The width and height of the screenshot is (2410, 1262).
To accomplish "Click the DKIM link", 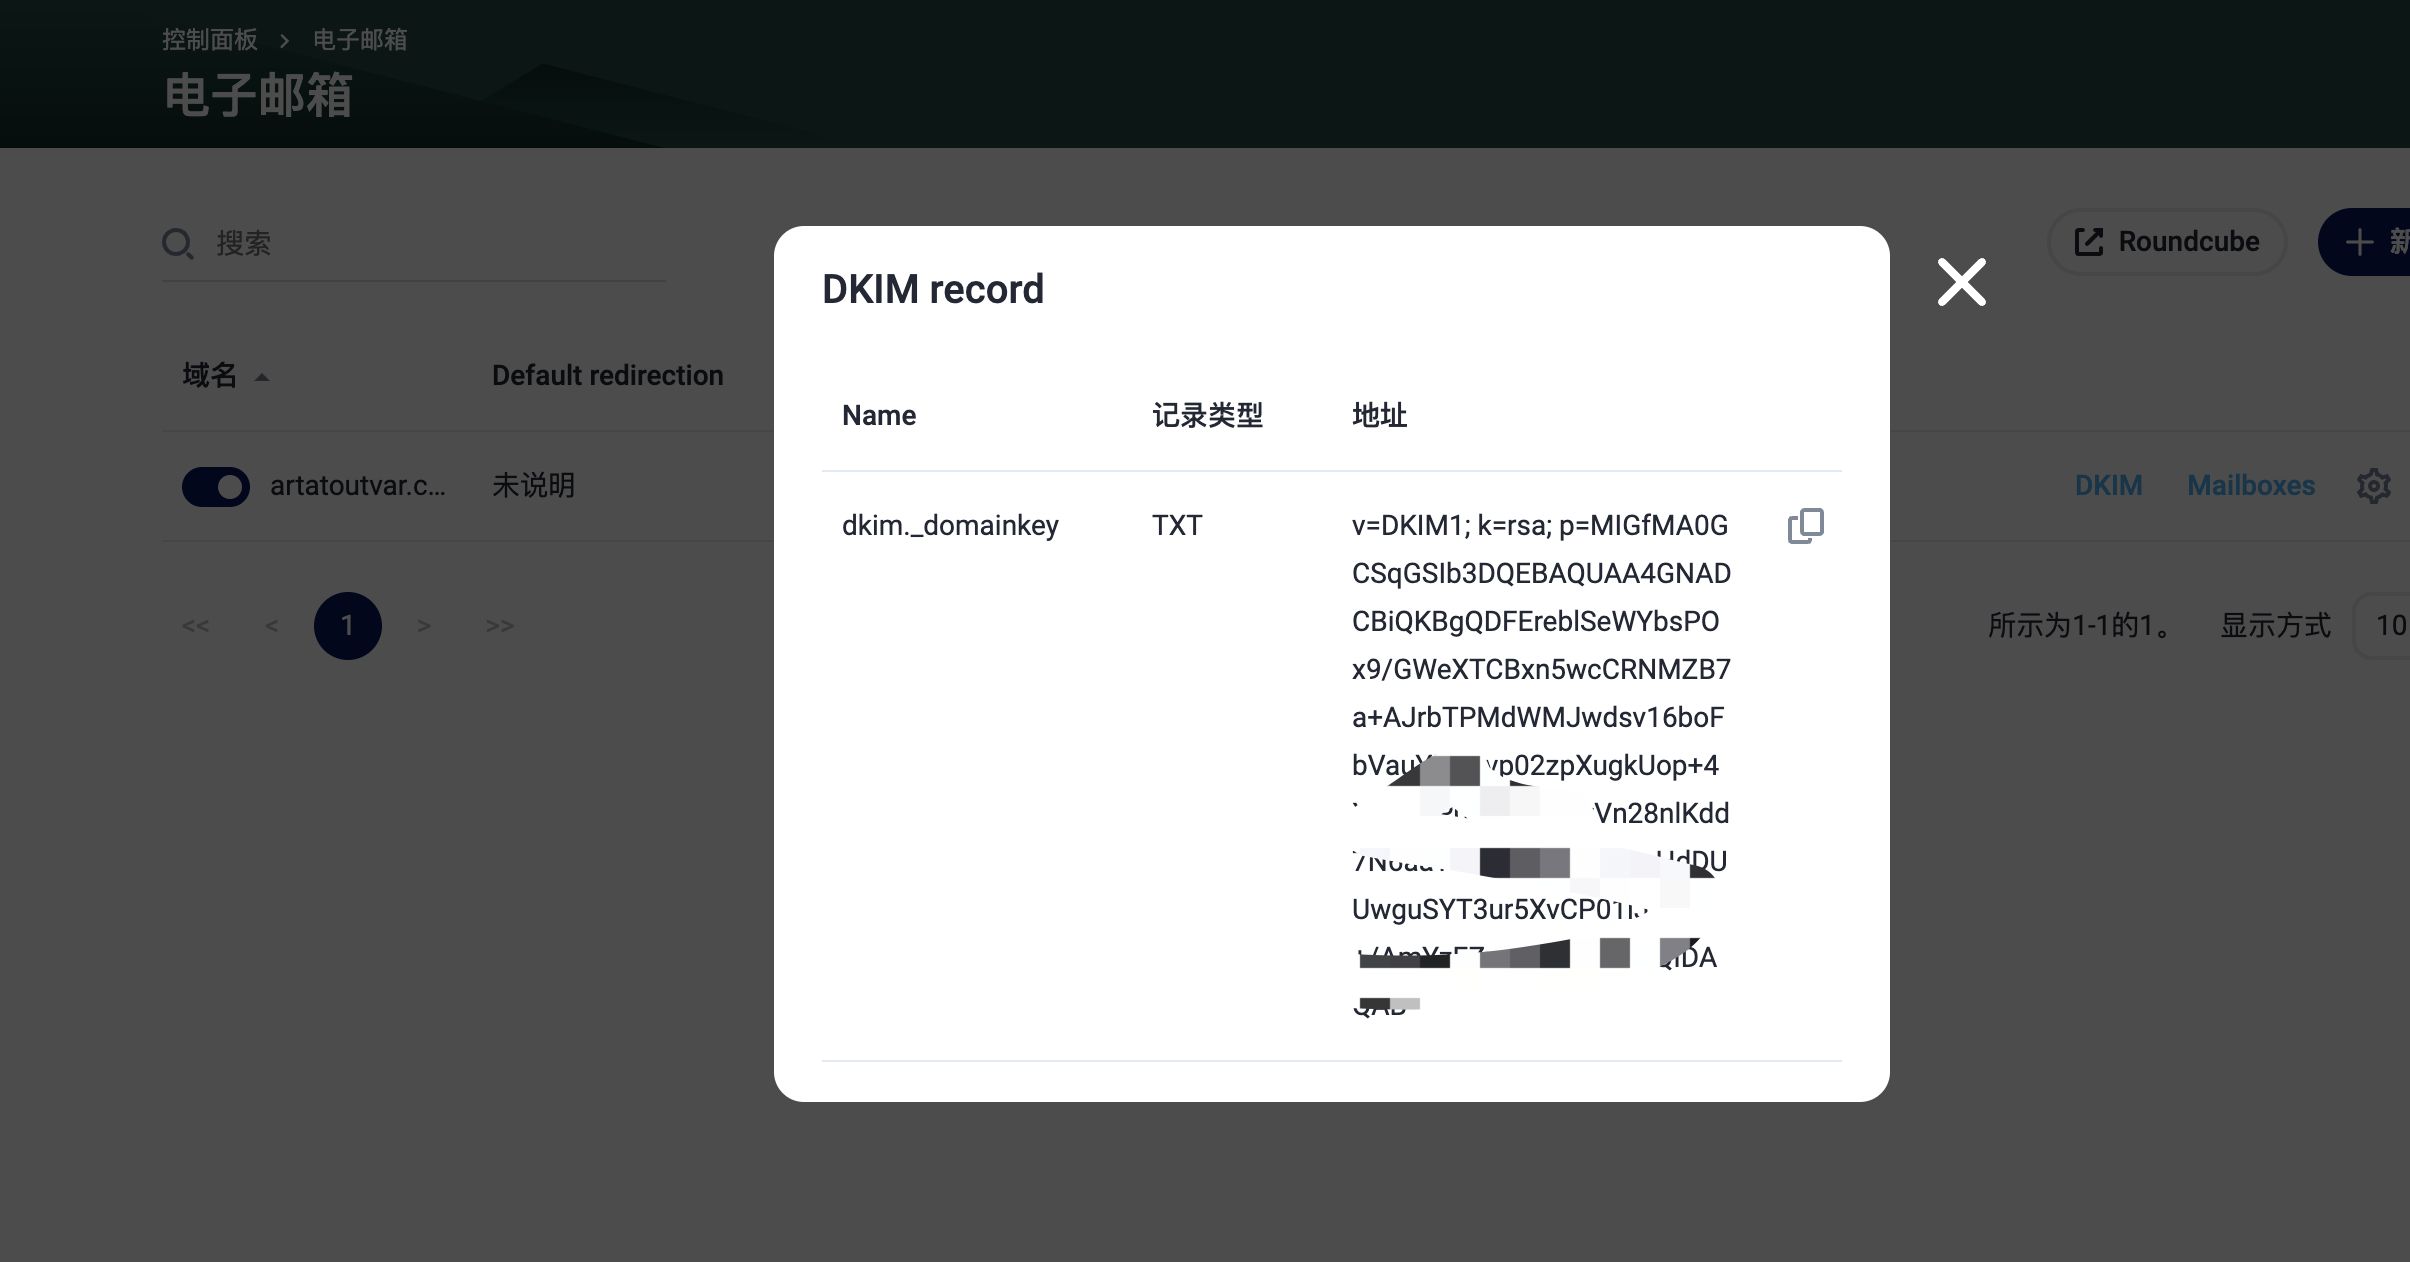I will (2108, 486).
